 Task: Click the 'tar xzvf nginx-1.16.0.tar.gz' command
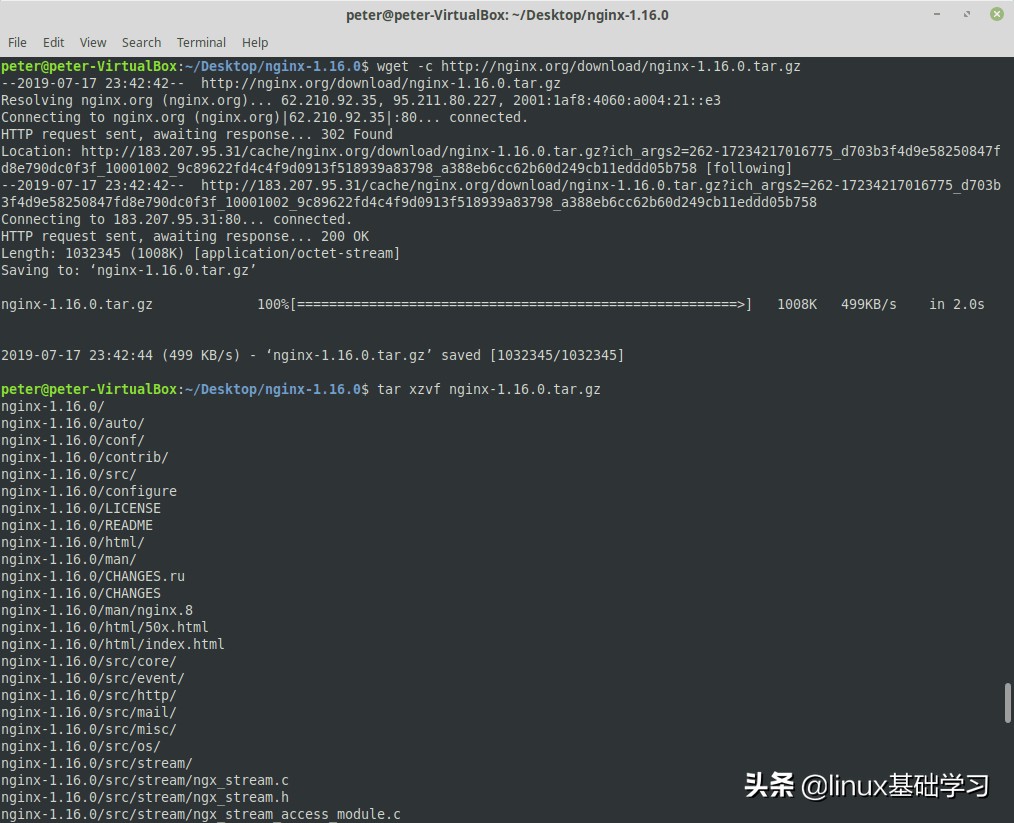pos(489,389)
